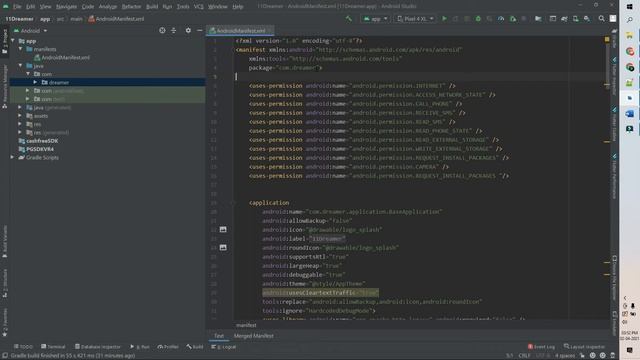Viewport: 640px width, 360px height.
Task: Click the project structure folder icon
Action: pos(538,19)
